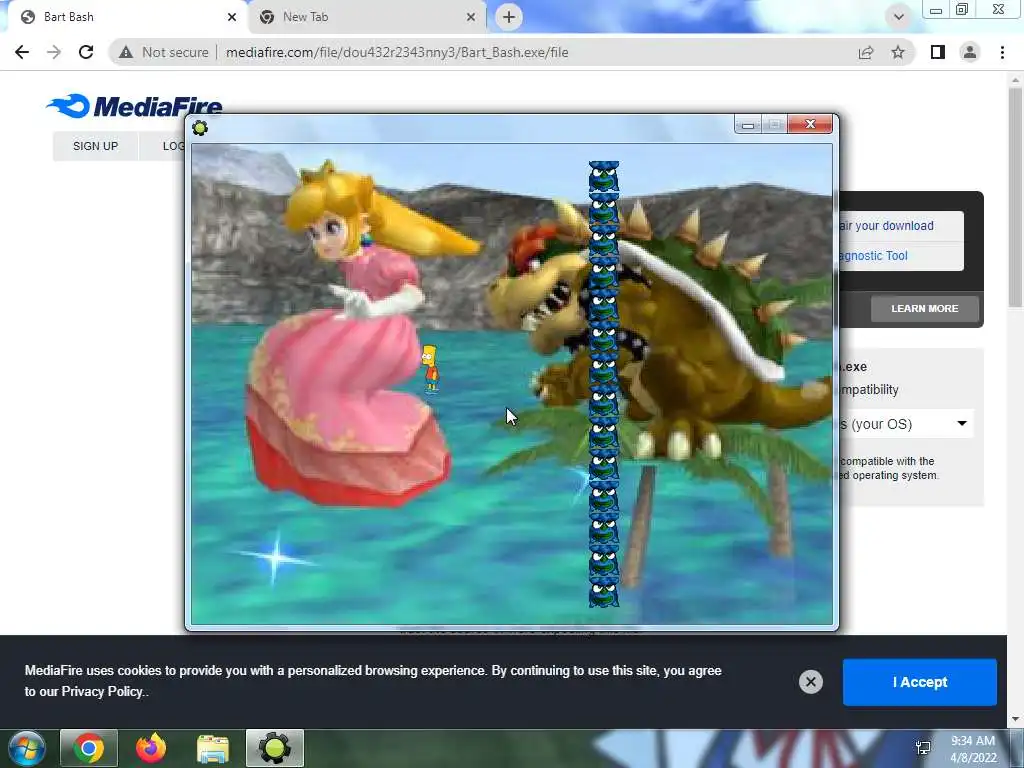Open the Diagnostic Tool link

(x=874, y=256)
